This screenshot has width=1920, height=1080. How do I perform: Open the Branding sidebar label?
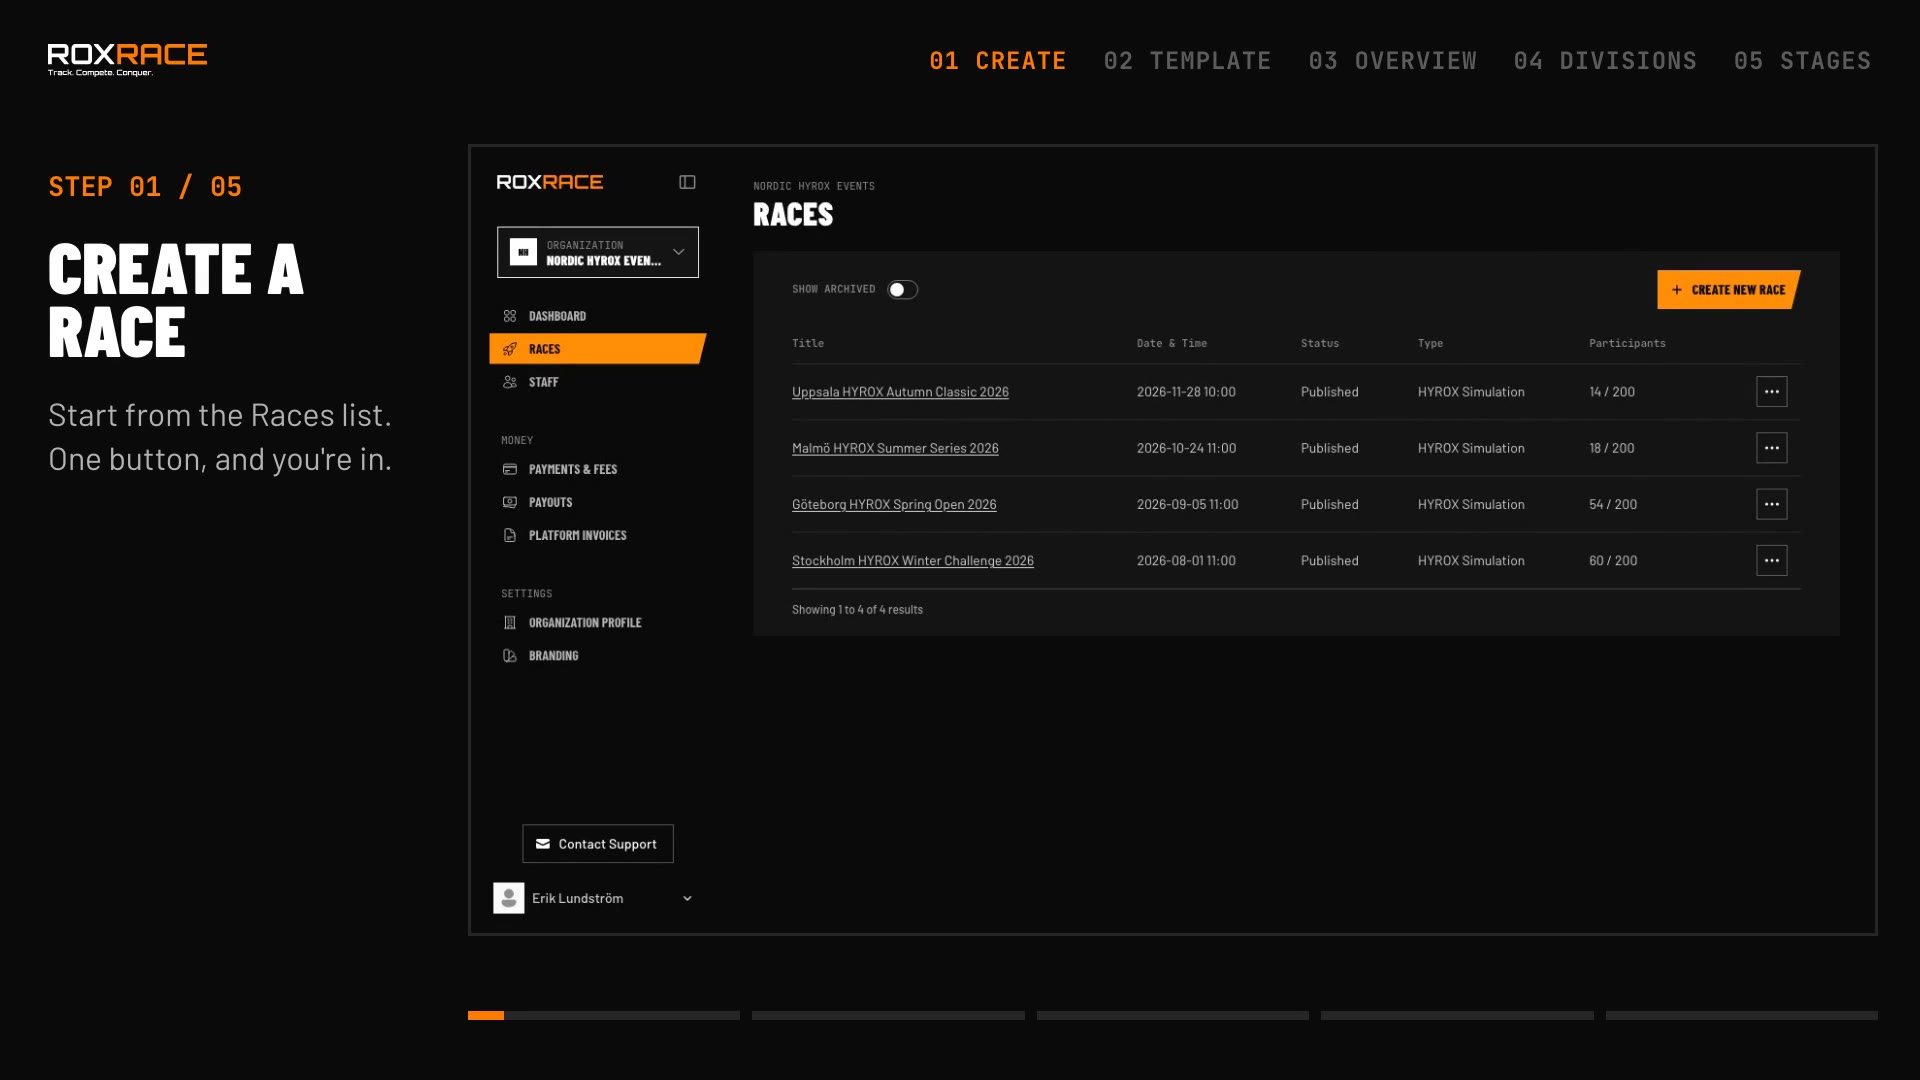[x=553, y=656]
